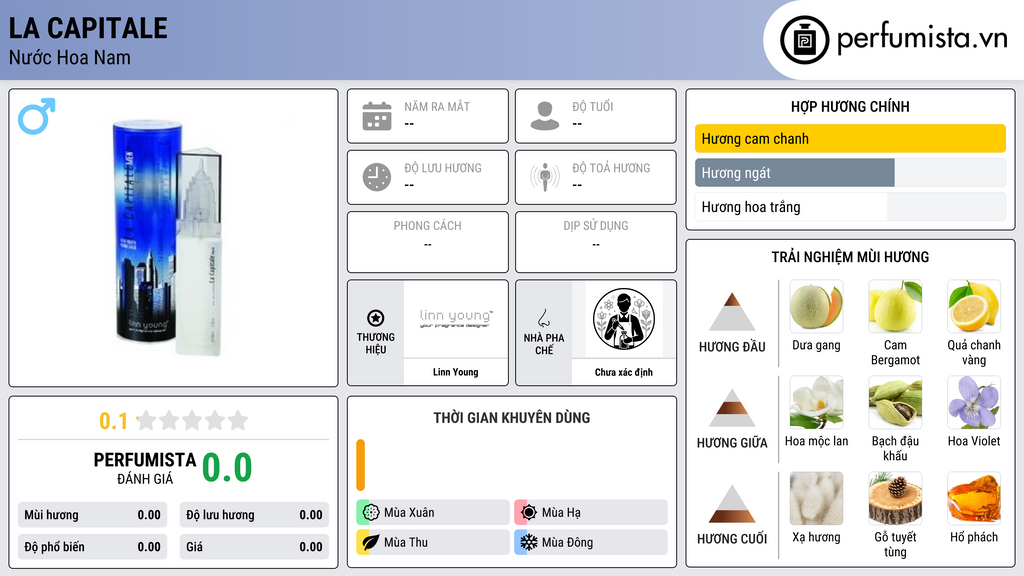Screen dimensions: 1024x576
Task: Click the Dịp sử dụng info box
Action: pos(596,242)
